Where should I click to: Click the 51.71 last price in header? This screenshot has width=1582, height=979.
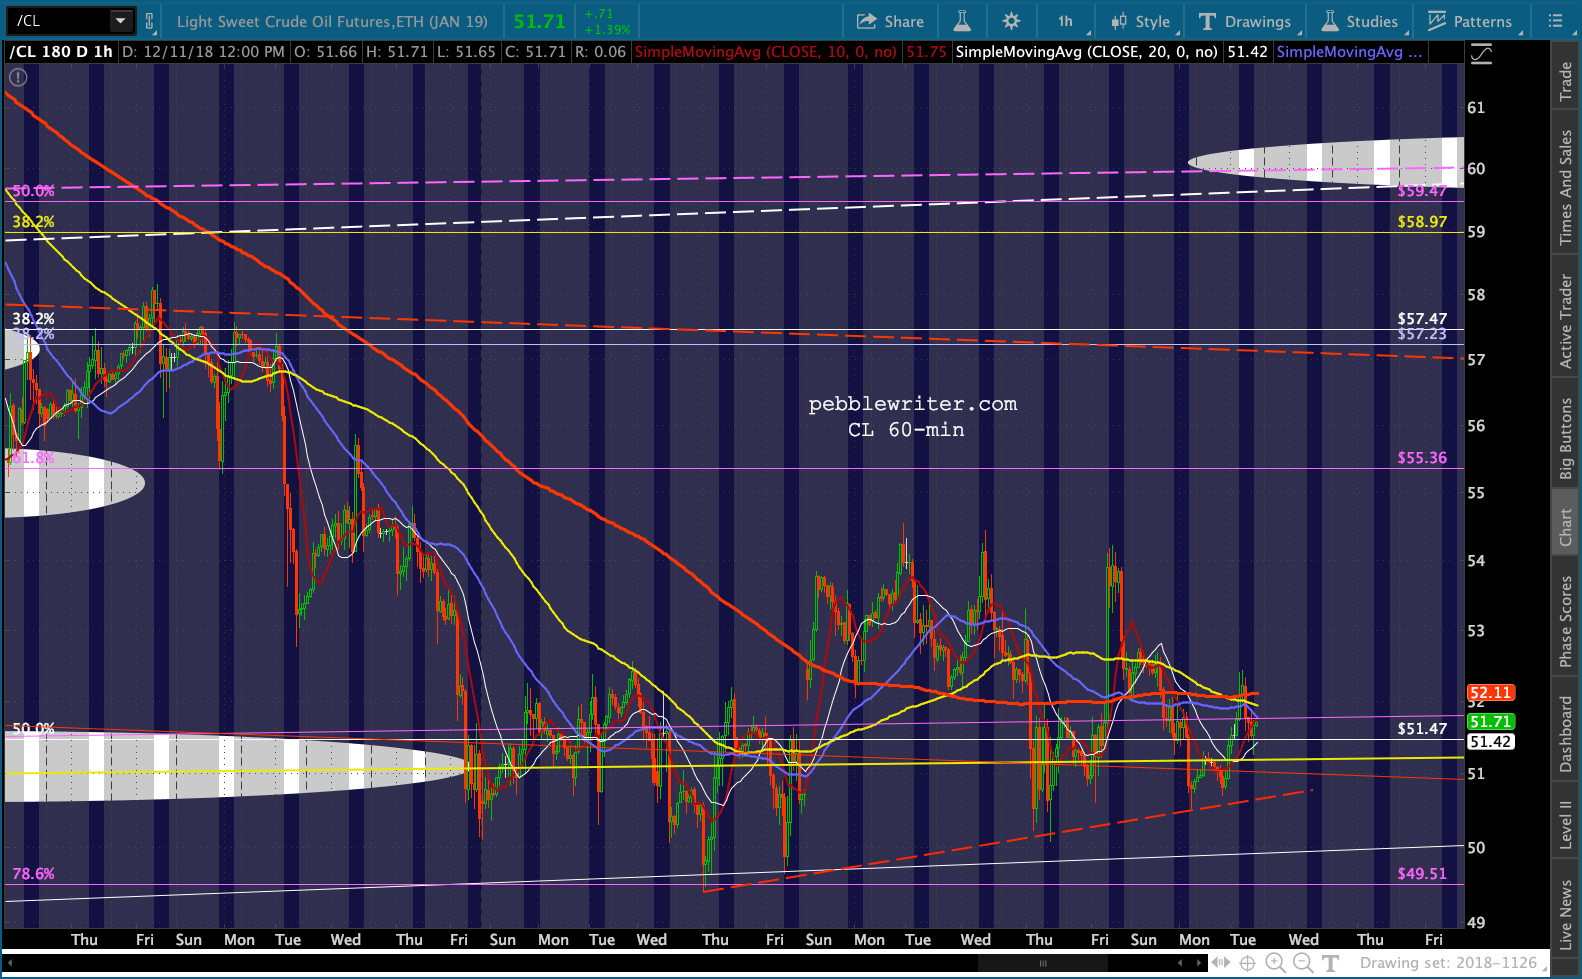click(539, 21)
